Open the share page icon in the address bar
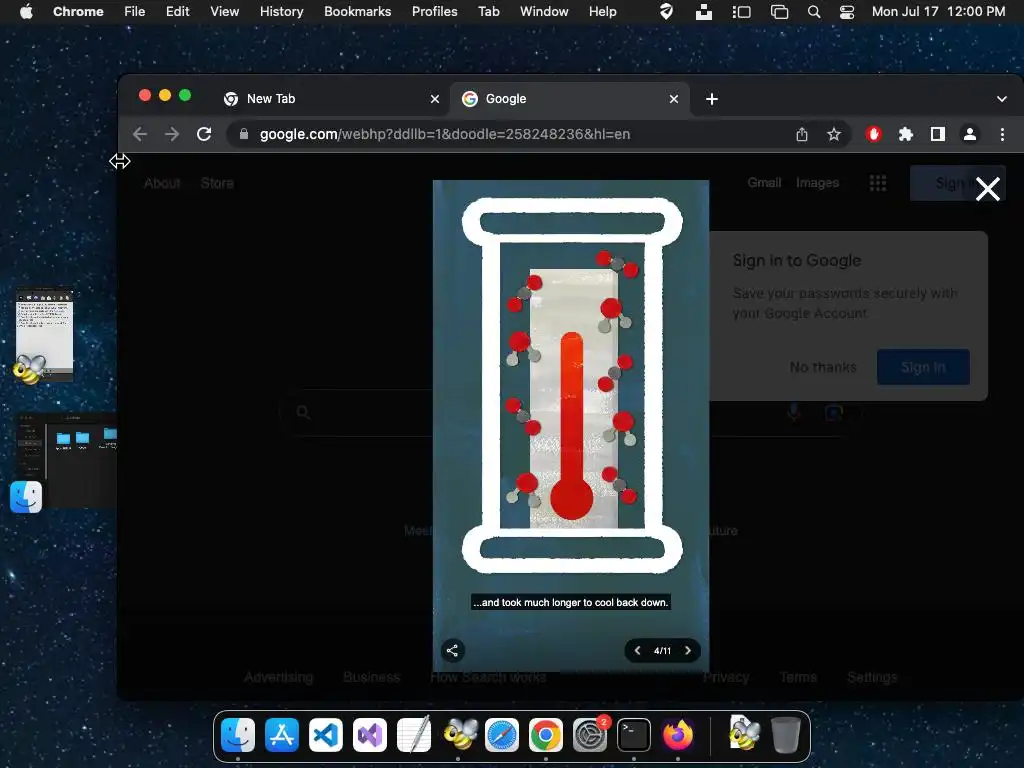 tap(802, 135)
